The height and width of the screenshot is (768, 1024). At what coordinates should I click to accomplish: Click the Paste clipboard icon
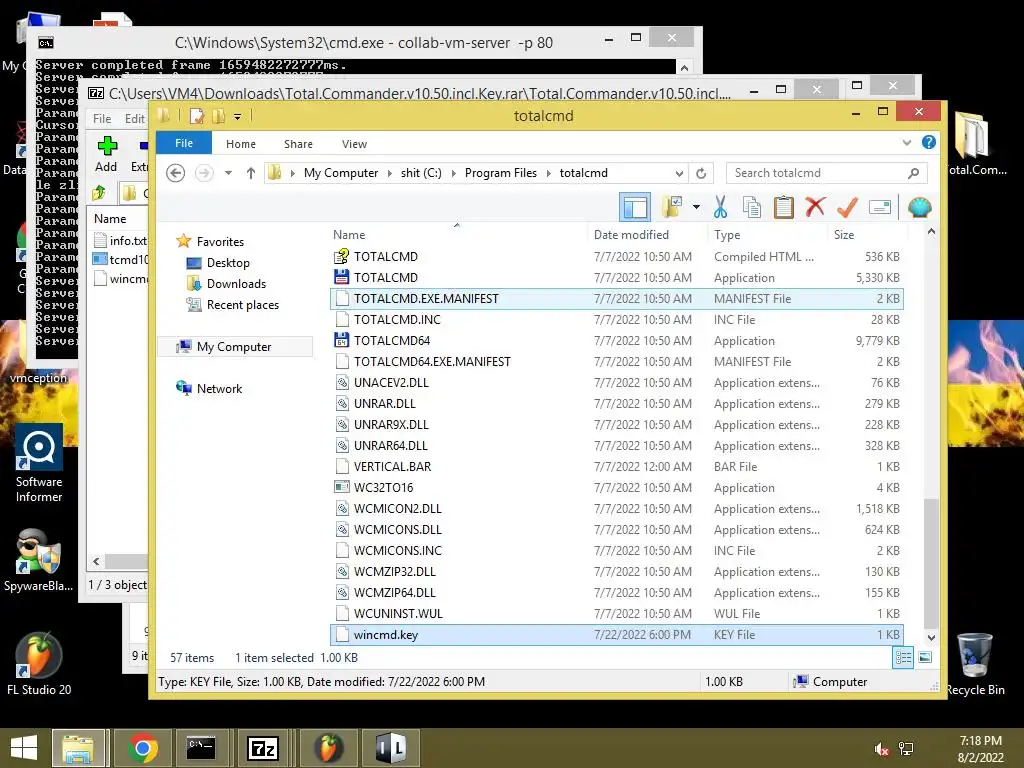point(784,207)
